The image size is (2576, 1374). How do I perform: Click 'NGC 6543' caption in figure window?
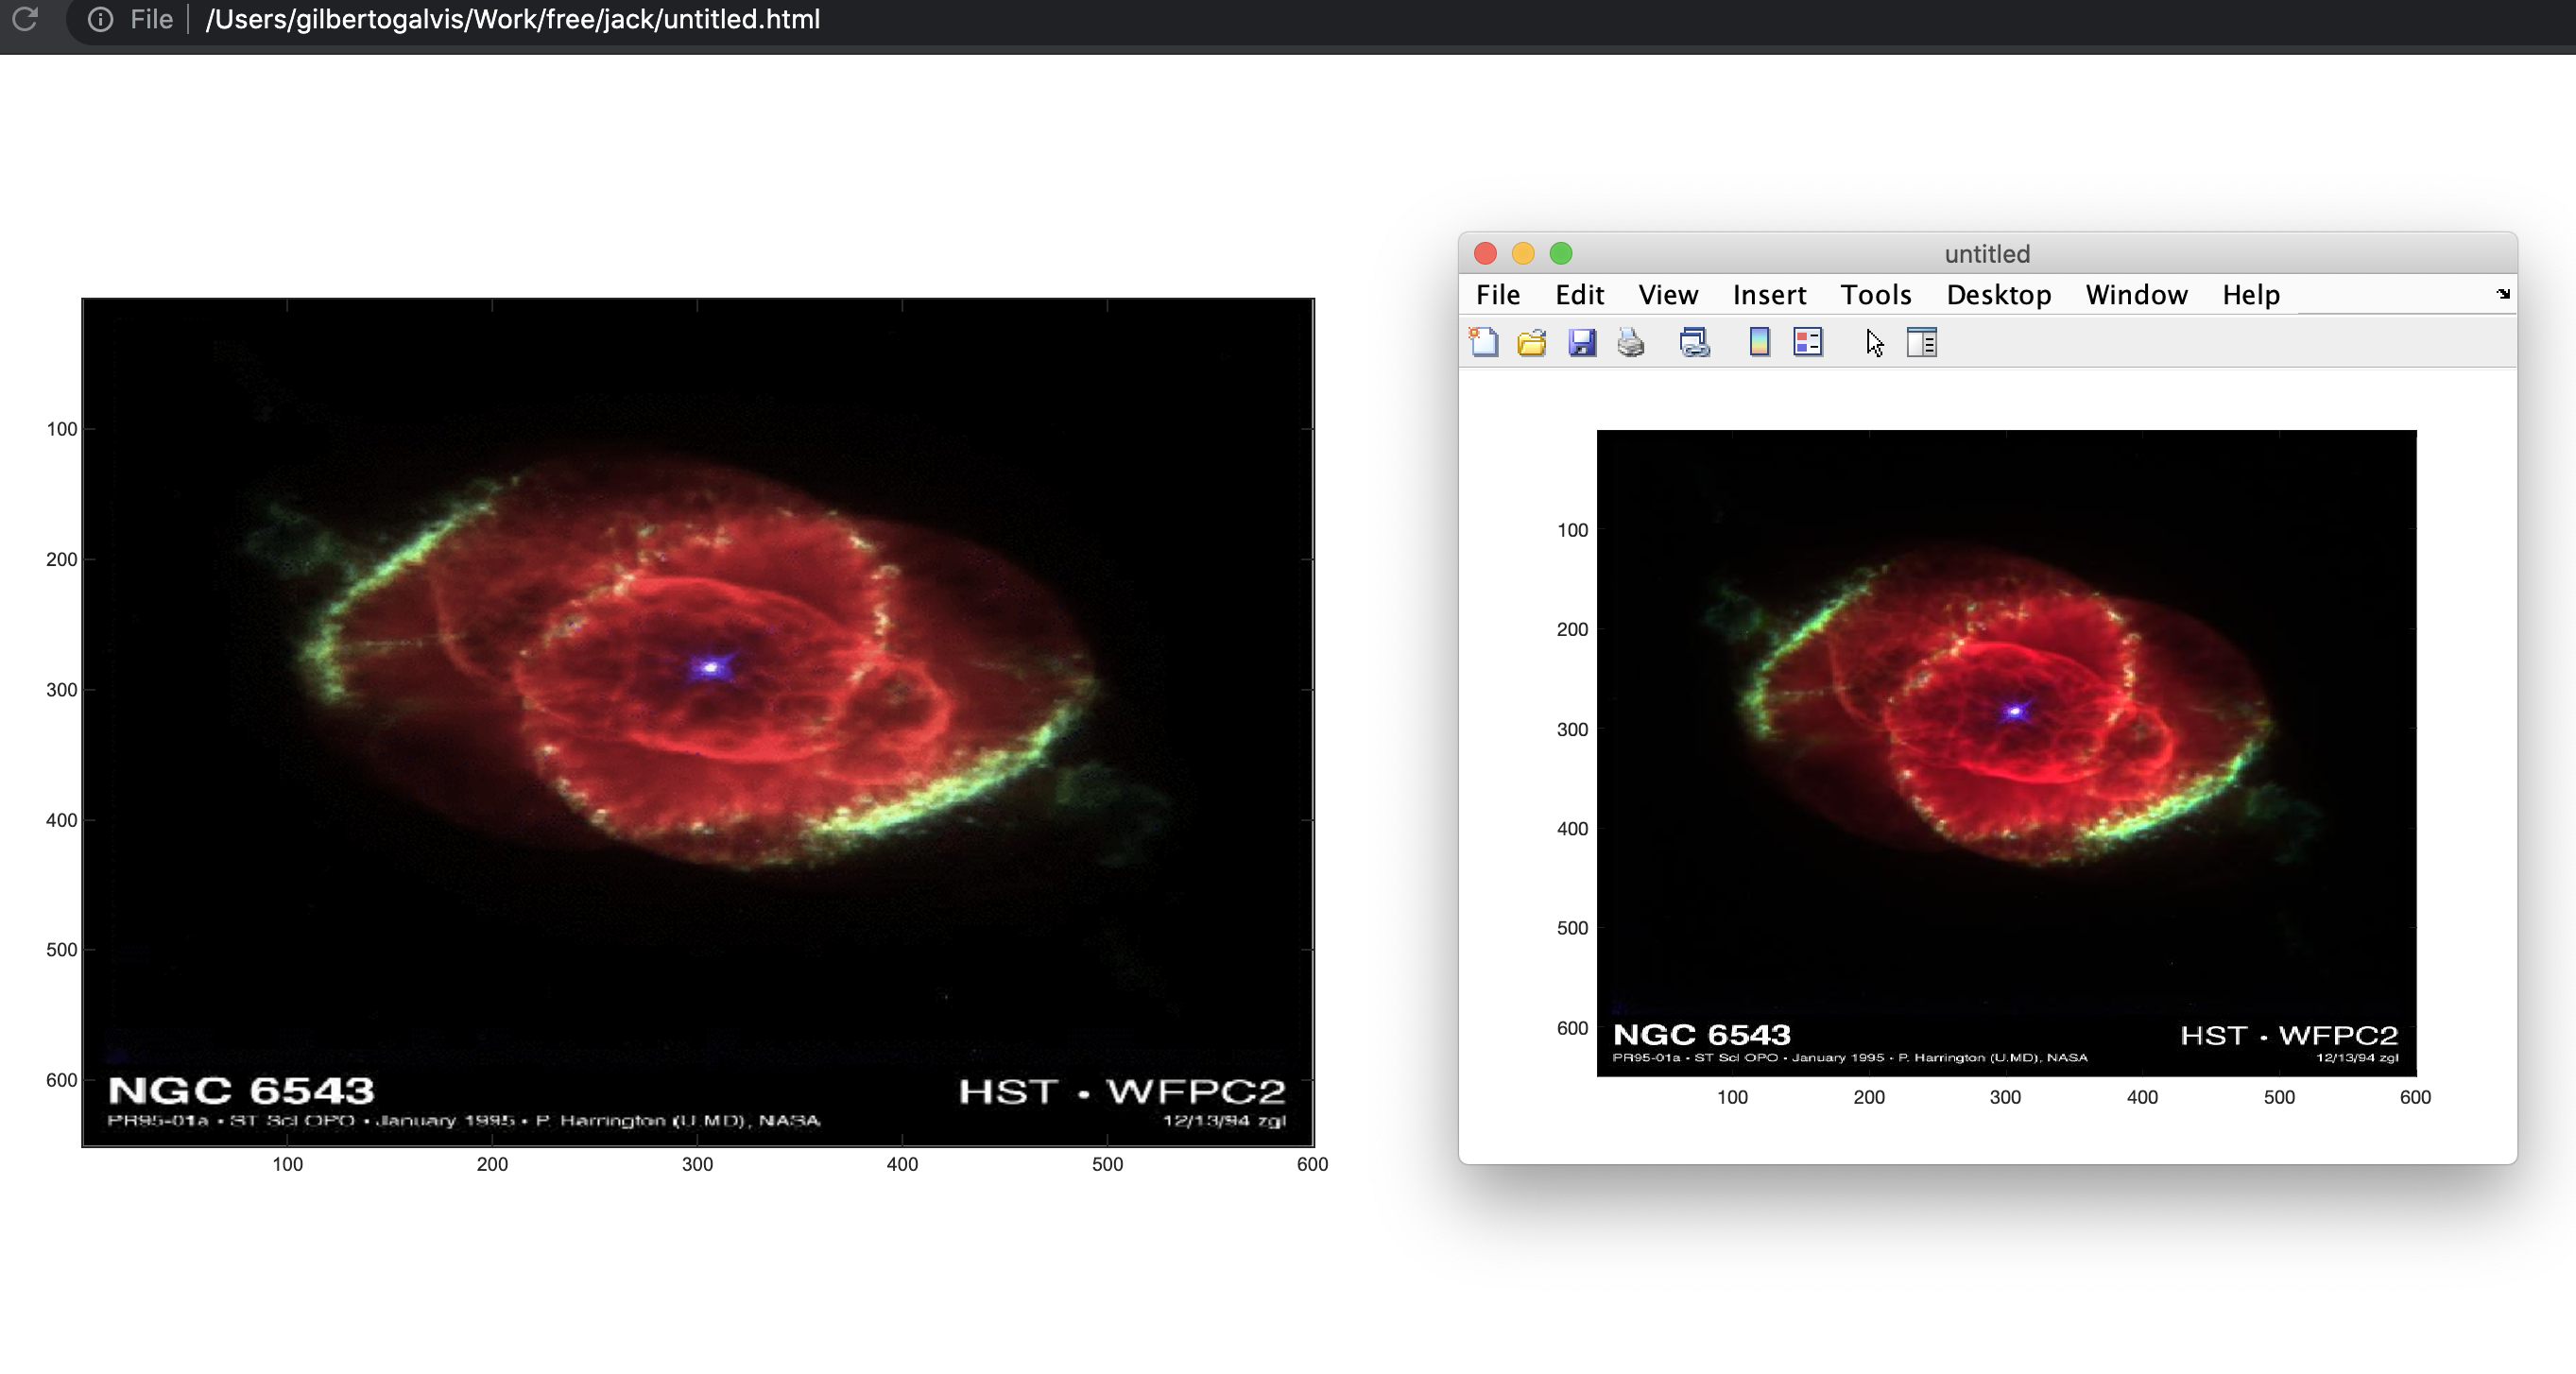(1702, 1035)
